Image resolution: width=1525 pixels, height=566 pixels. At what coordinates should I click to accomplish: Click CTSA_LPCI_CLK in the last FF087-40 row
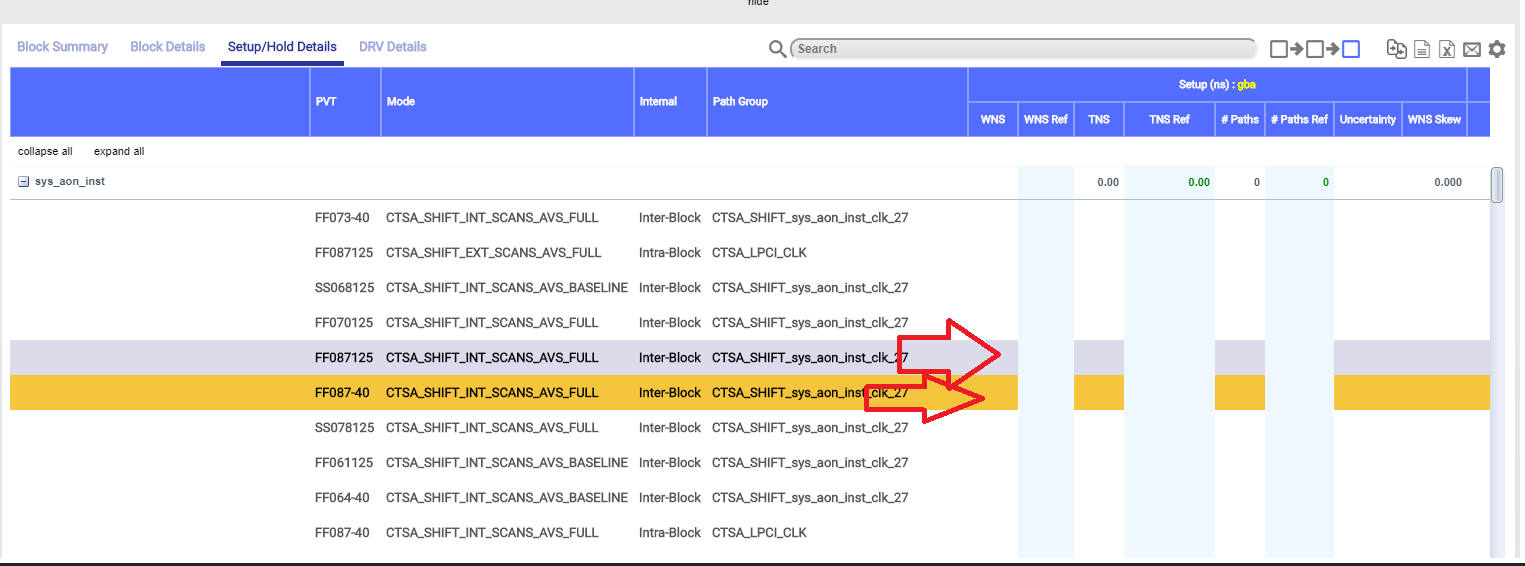[x=759, y=533]
